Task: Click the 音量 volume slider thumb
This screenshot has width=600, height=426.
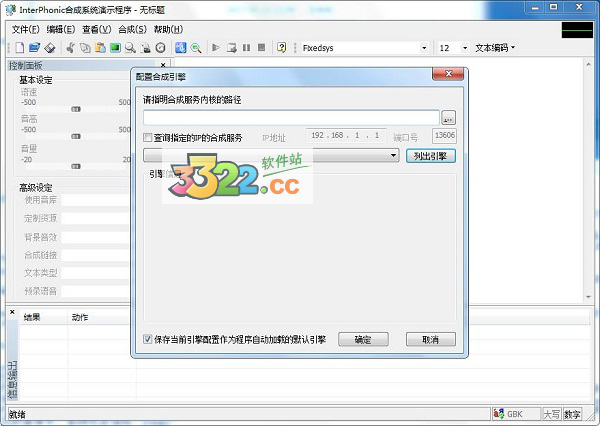Action: point(76,166)
